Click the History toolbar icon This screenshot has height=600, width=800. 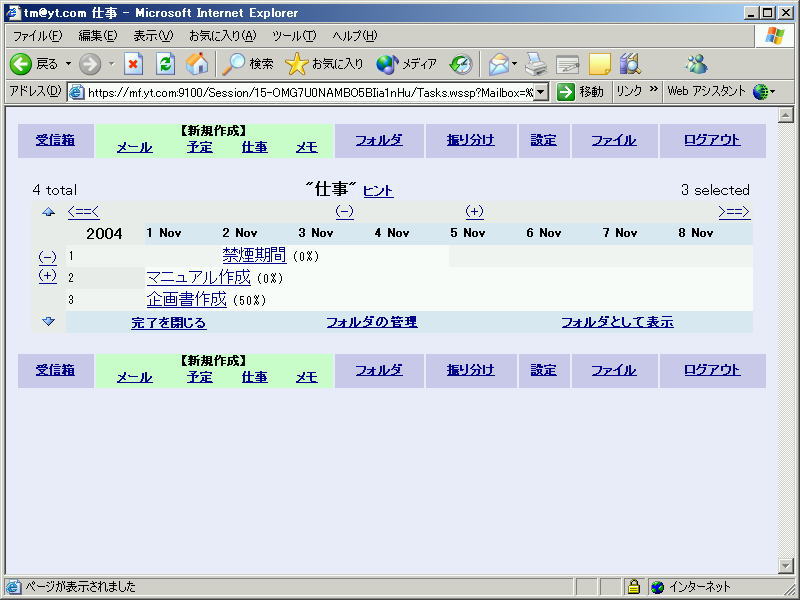point(461,64)
